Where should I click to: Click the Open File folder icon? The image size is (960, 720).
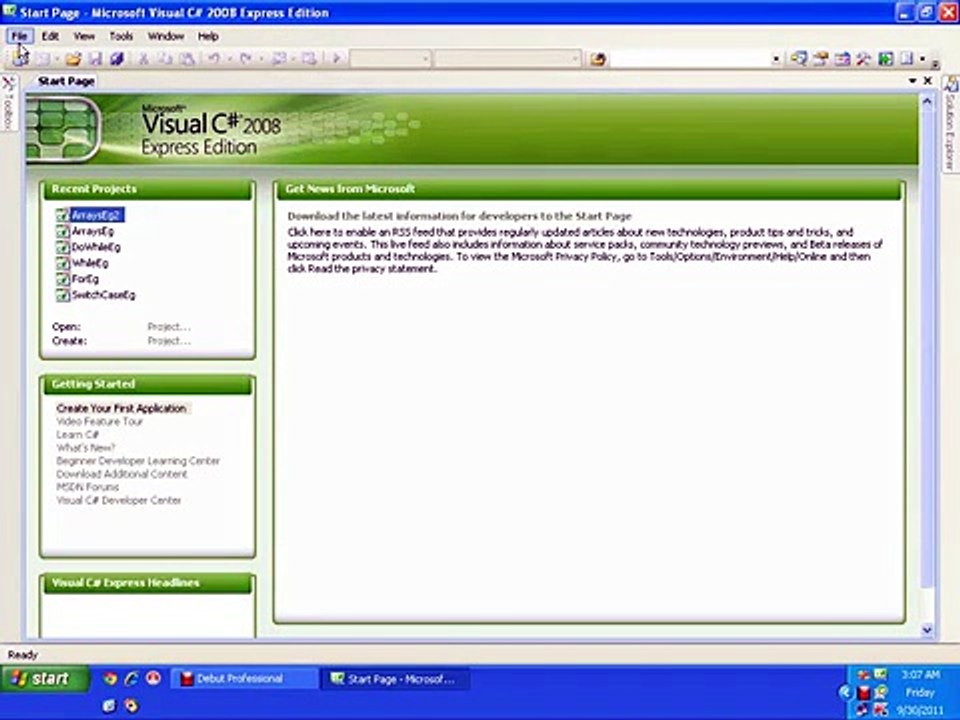pyautogui.click(x=73, y=59)
